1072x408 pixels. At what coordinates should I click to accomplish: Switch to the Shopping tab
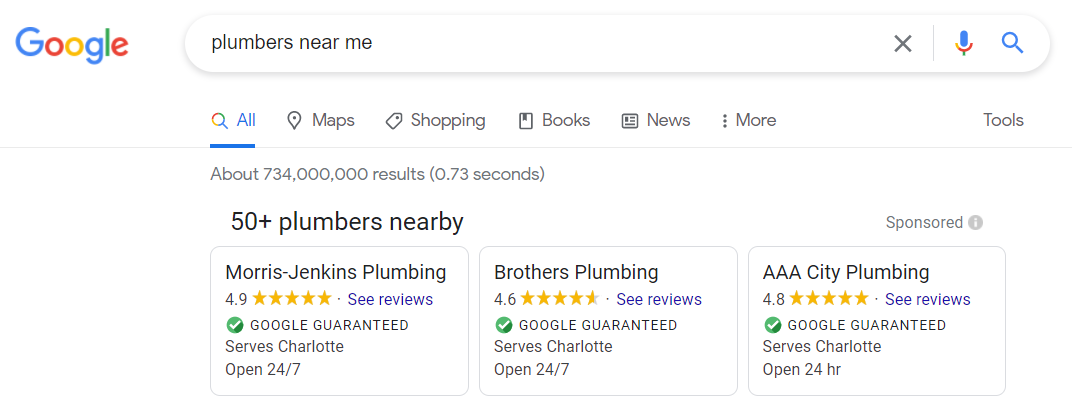coord(435,120)
